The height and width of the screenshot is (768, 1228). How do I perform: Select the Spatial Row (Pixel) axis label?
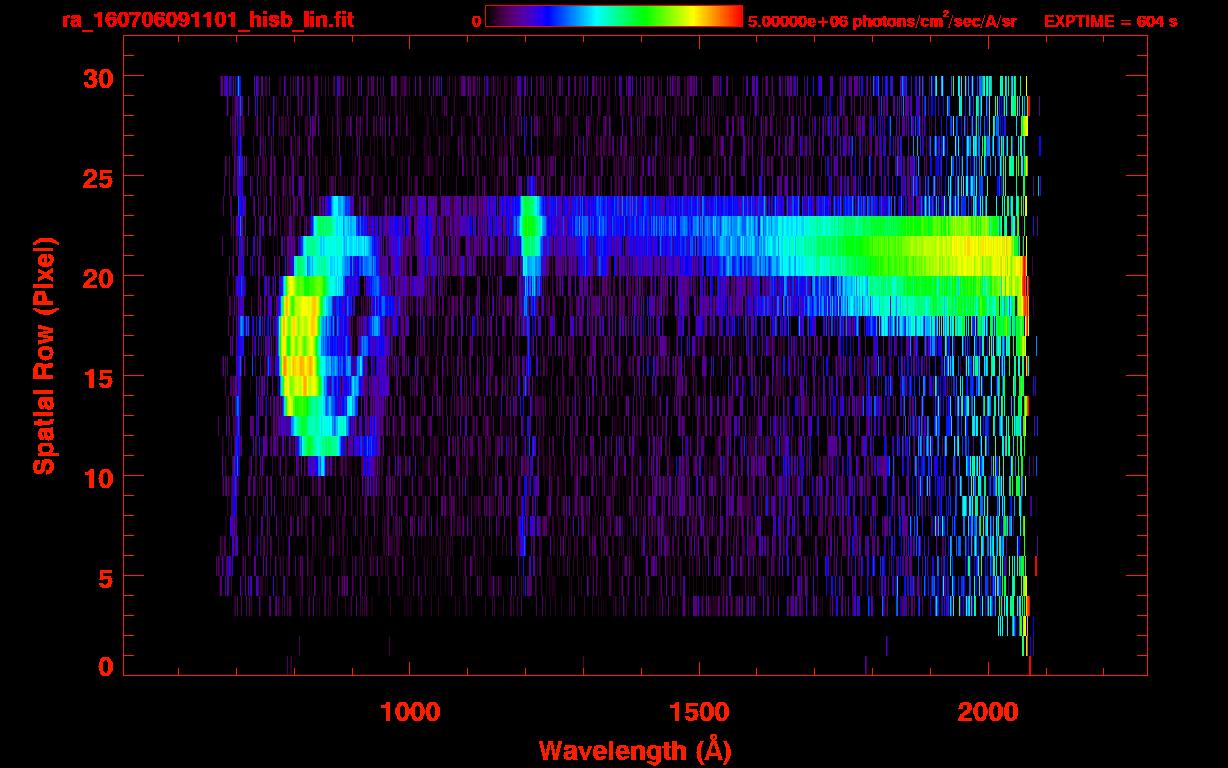point(44,355)
